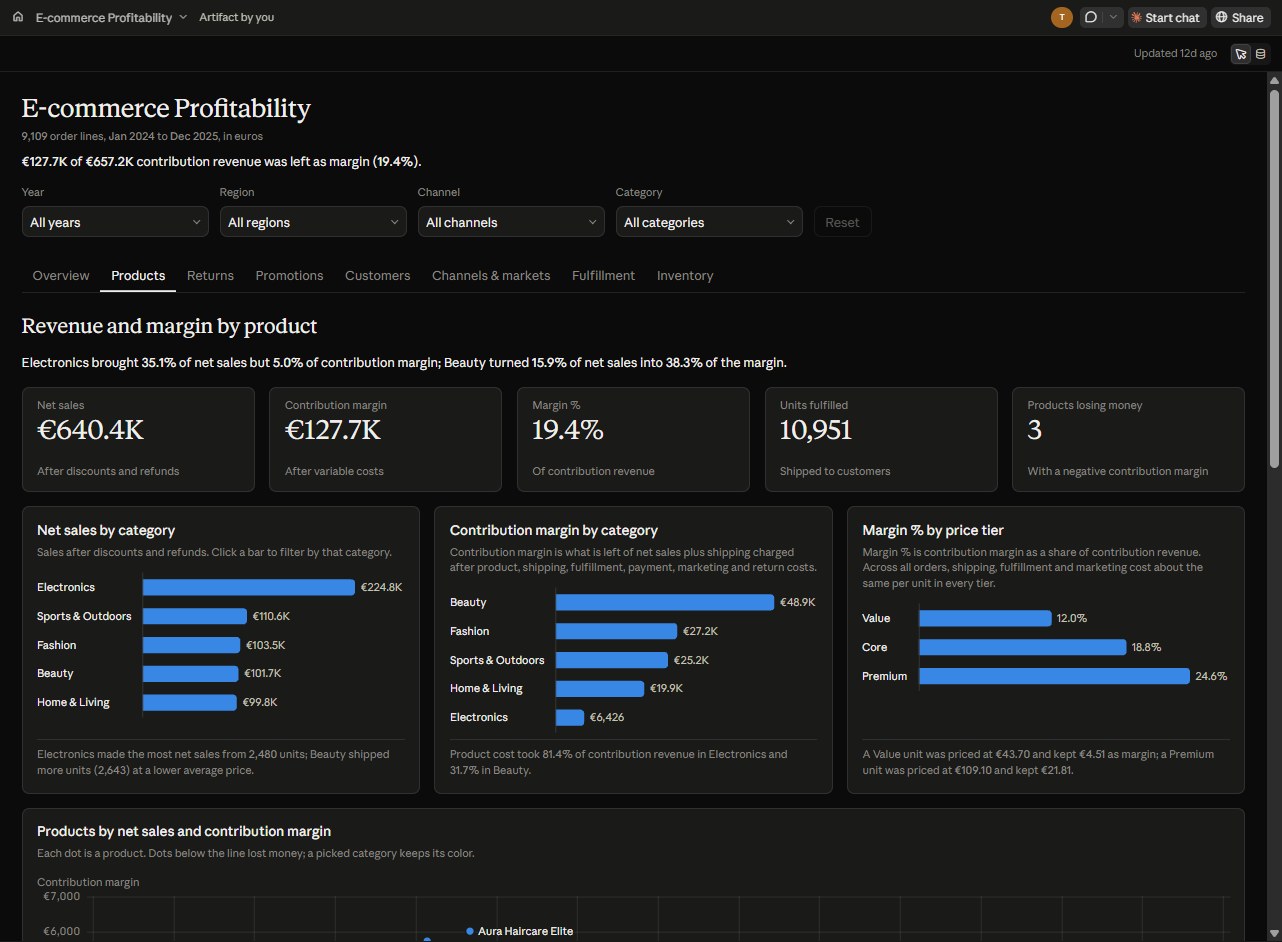1282x942 pixels.
Task: Open the Channel filter dropdown
Action: (511, 222)
